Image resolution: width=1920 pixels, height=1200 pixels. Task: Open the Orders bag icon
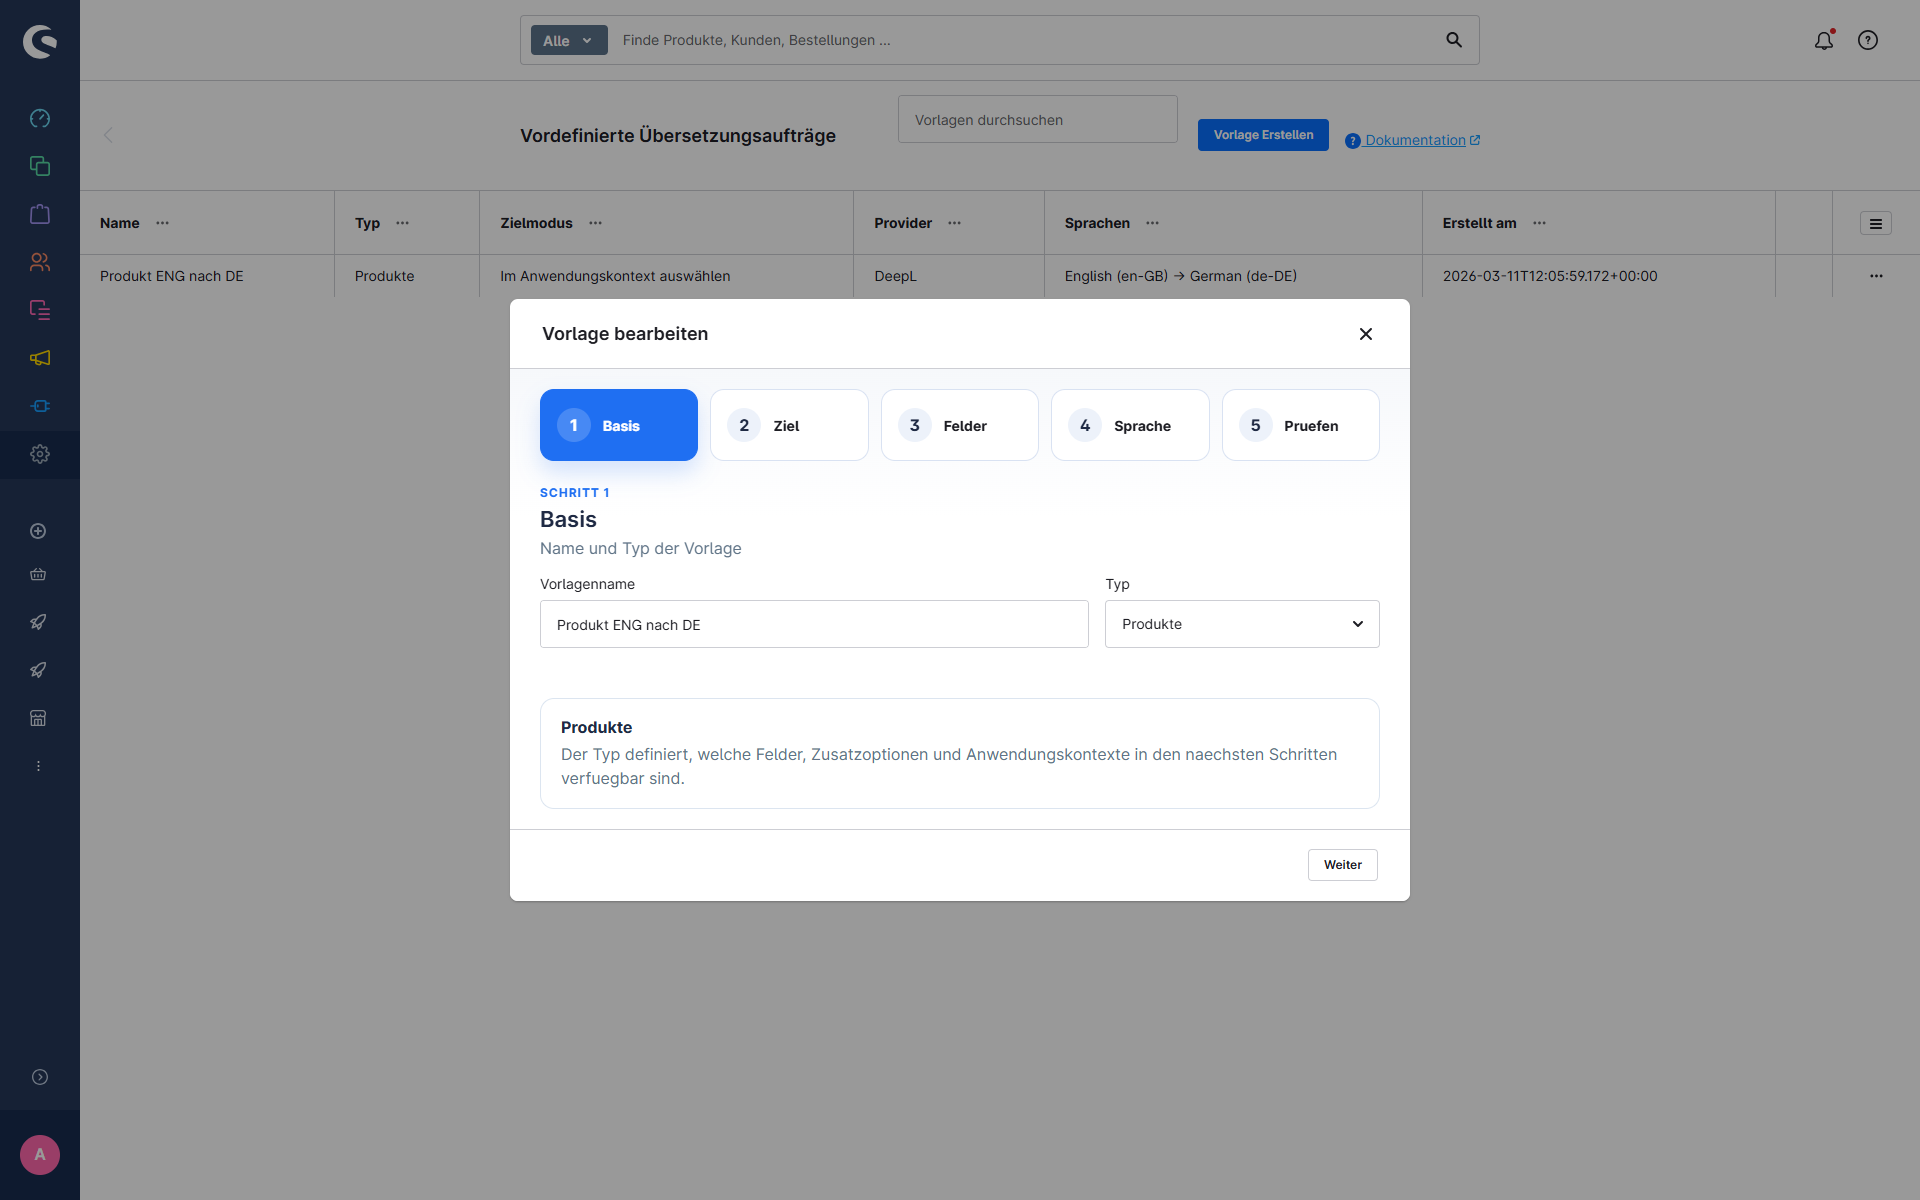pos(40,214)
